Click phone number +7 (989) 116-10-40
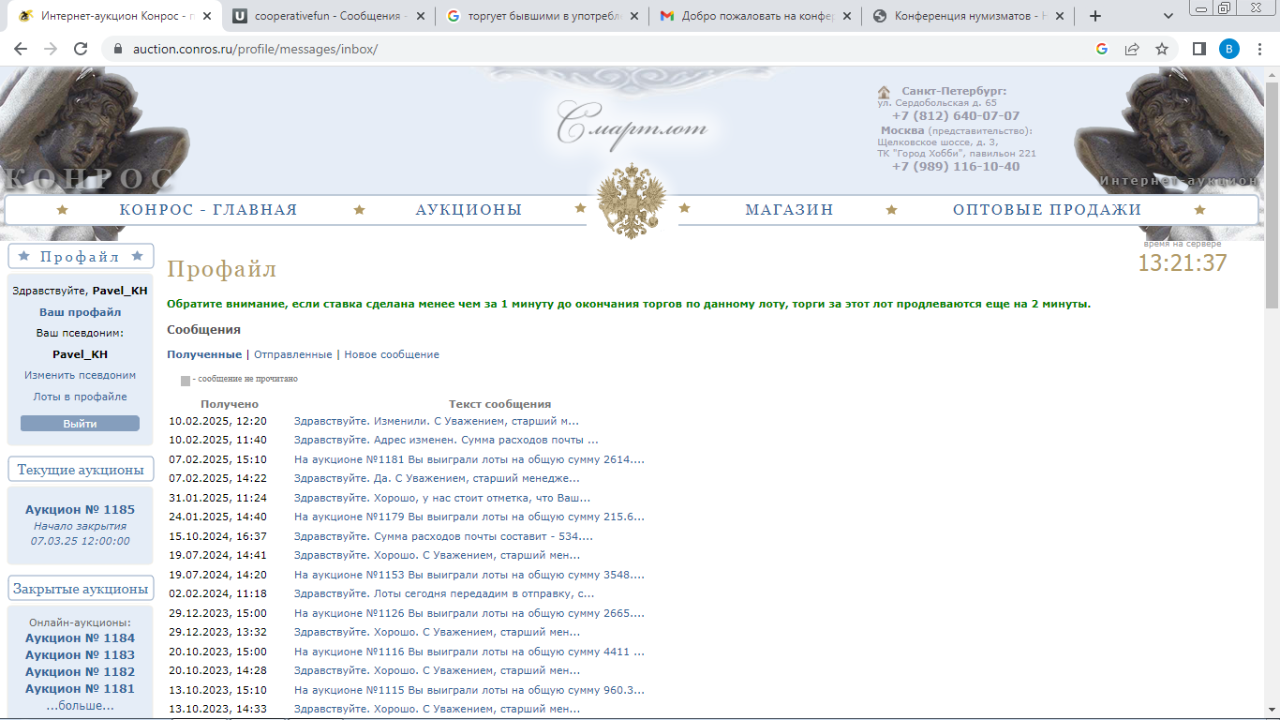This screenshot has height=720, width=1280. coord(956,167)
